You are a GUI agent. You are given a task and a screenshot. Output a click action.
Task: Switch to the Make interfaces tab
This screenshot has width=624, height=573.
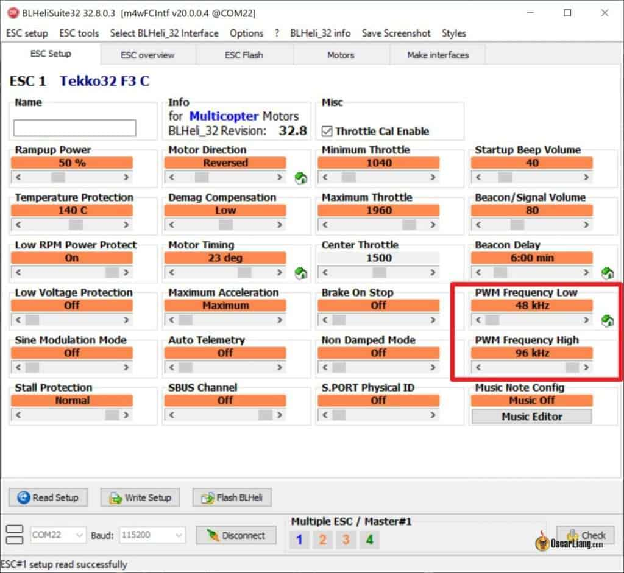tap(438, 55)
